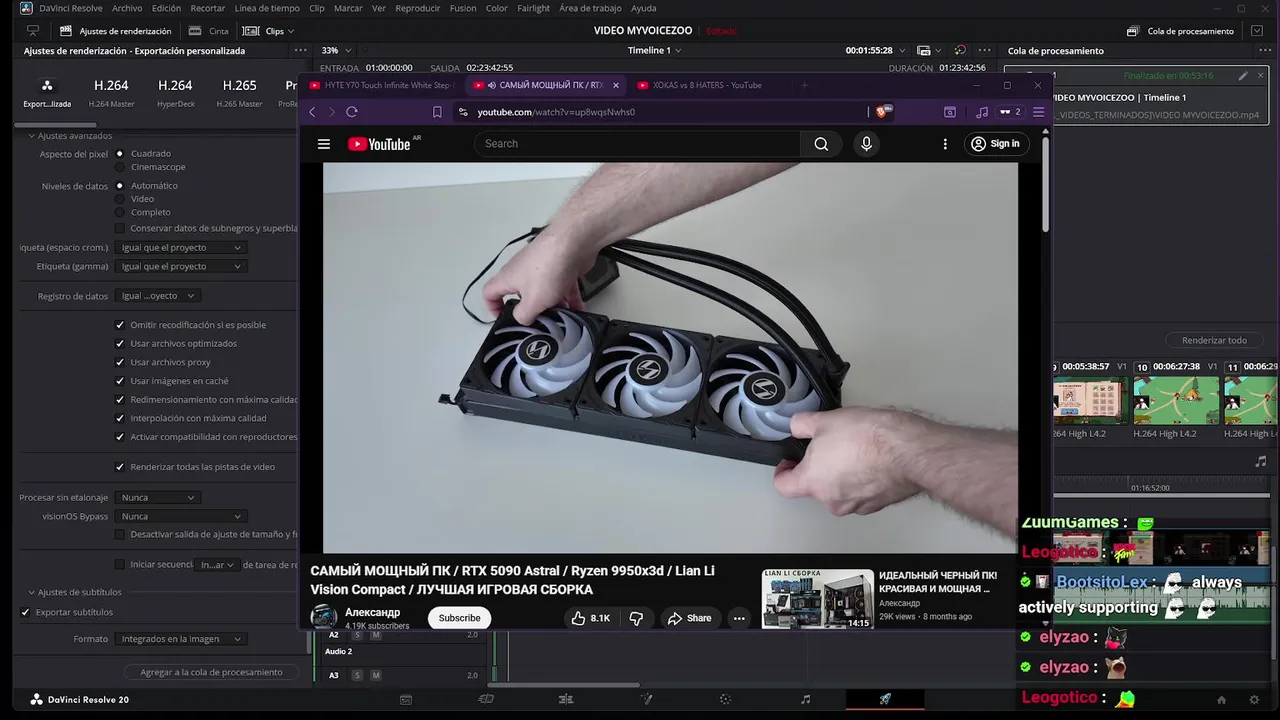
Task: Open Registro de datos dropdown
Action: (x=158, y=296)
